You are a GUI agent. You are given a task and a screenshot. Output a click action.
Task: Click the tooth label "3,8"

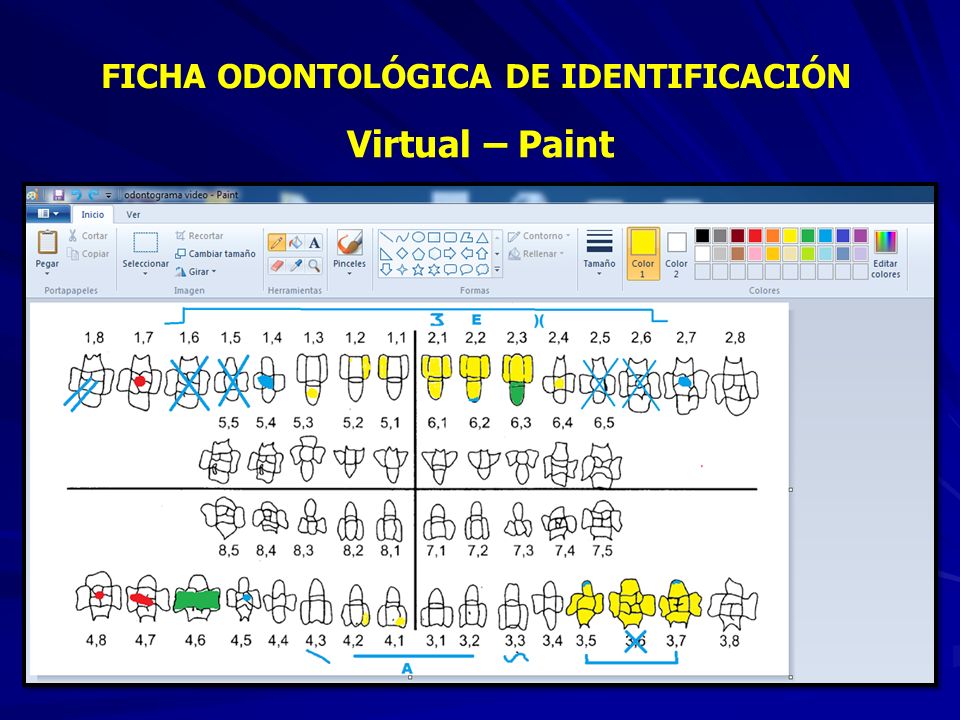coord(729,641)
